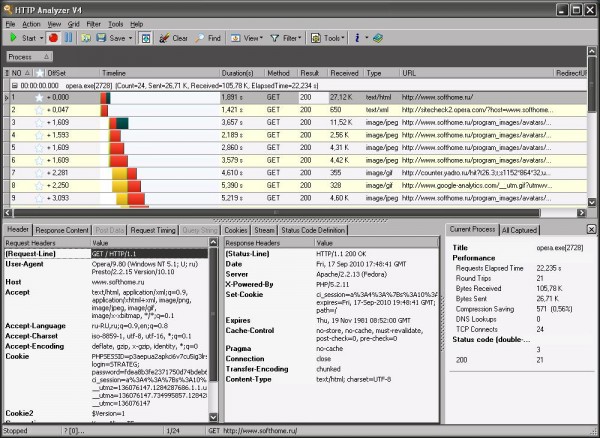Click Clear to wipe captured sessions
This screenshot has height=438, width=600.
(x=173, y=38)
